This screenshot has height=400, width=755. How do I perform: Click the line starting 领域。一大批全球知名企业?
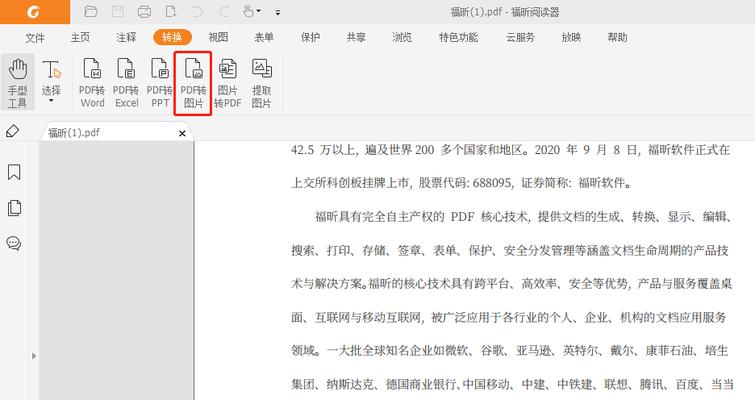(x=509, y=350)
